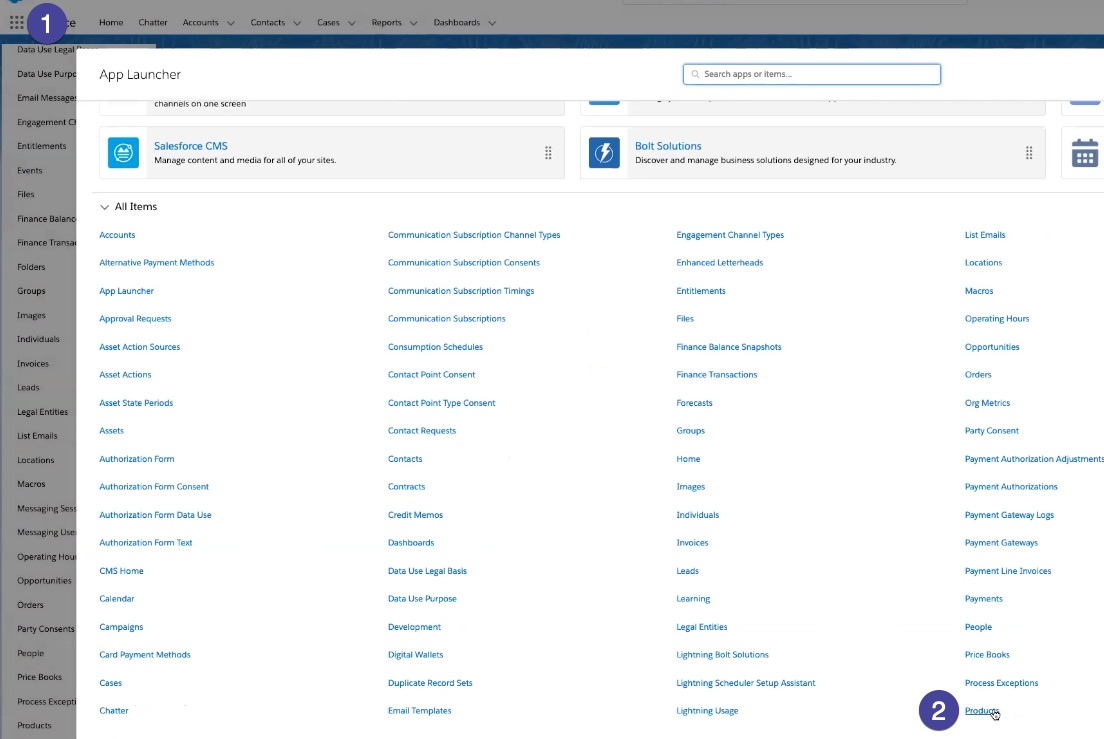This screenshot has width=1104, height=739.
Task: Click the Bolt Solutions drag handle
Action: 1029,153
